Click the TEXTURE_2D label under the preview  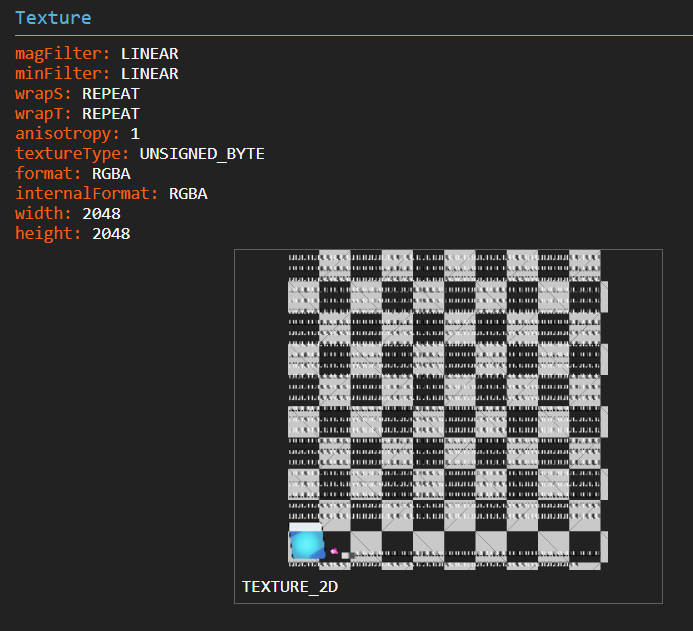point(290,587)
